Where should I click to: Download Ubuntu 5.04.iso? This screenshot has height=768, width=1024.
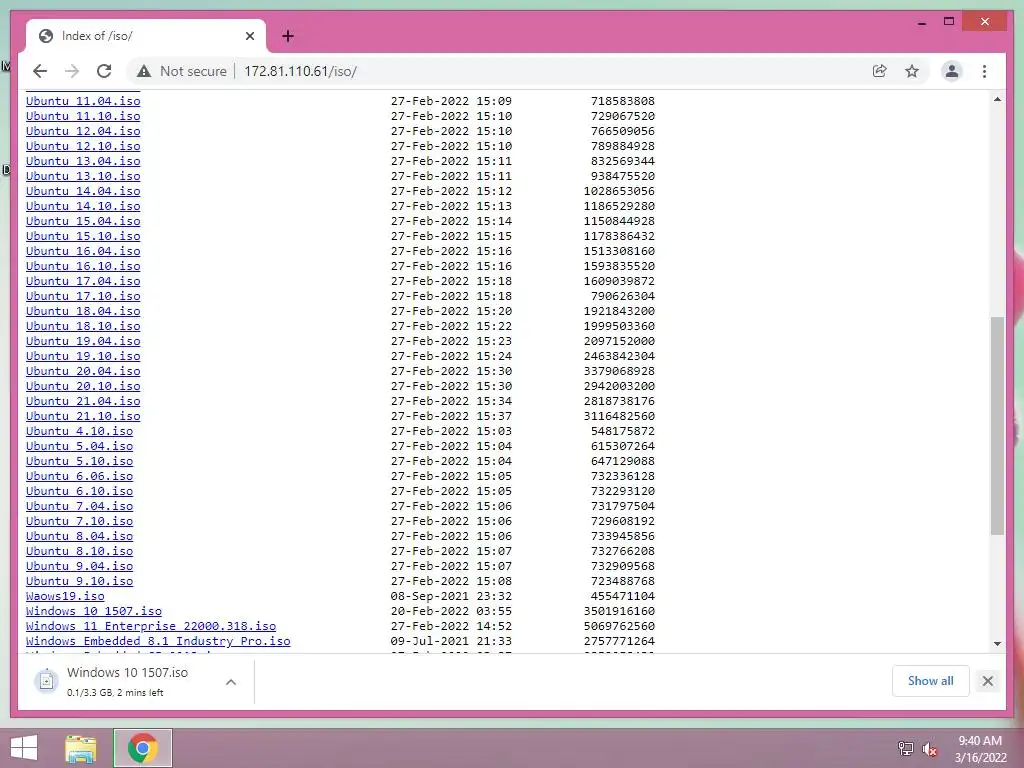80,447
